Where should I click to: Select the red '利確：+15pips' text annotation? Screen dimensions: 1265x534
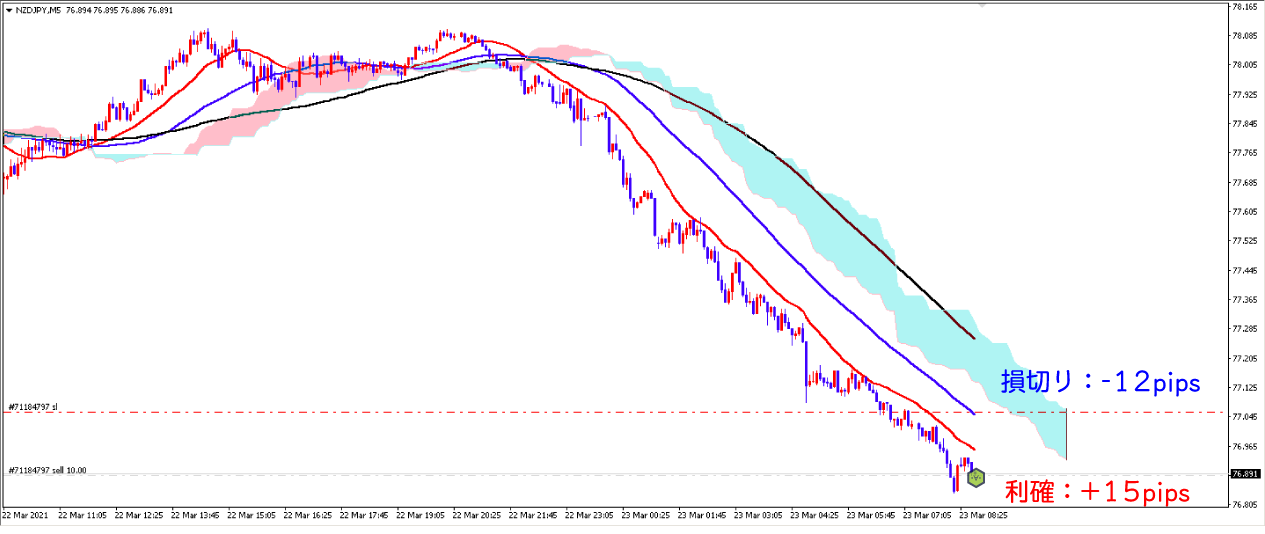(1097, 493)
